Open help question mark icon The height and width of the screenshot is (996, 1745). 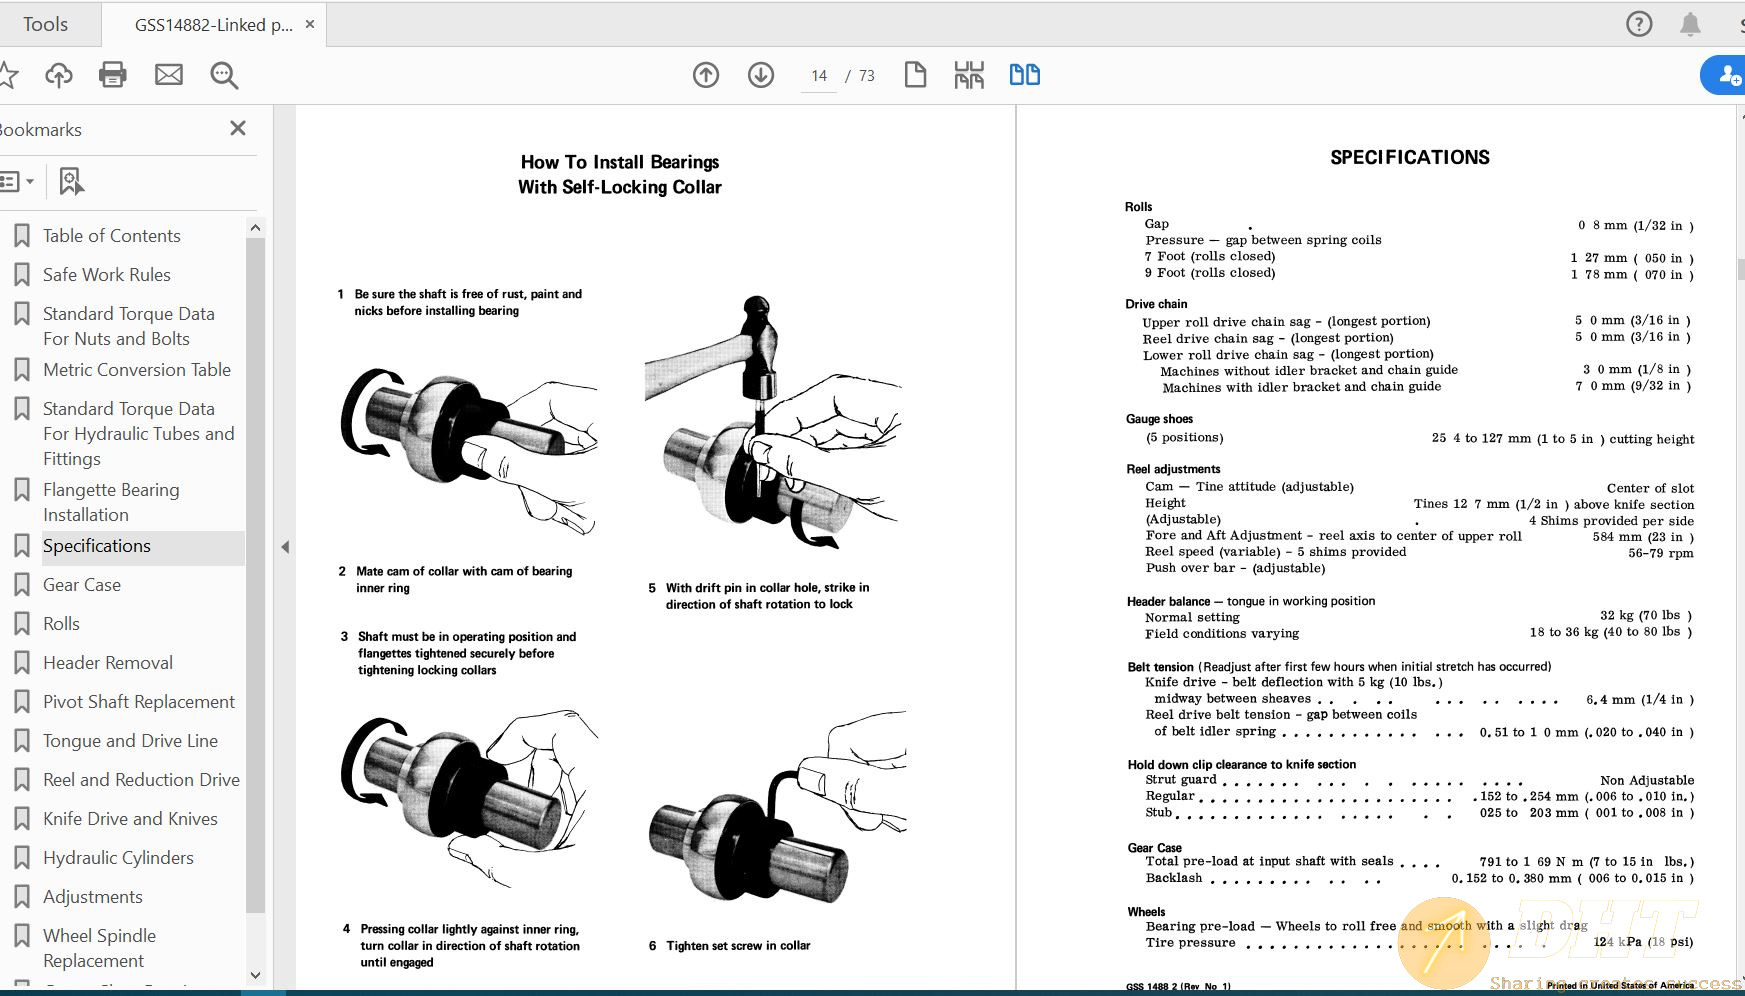tap(1639, 24)
